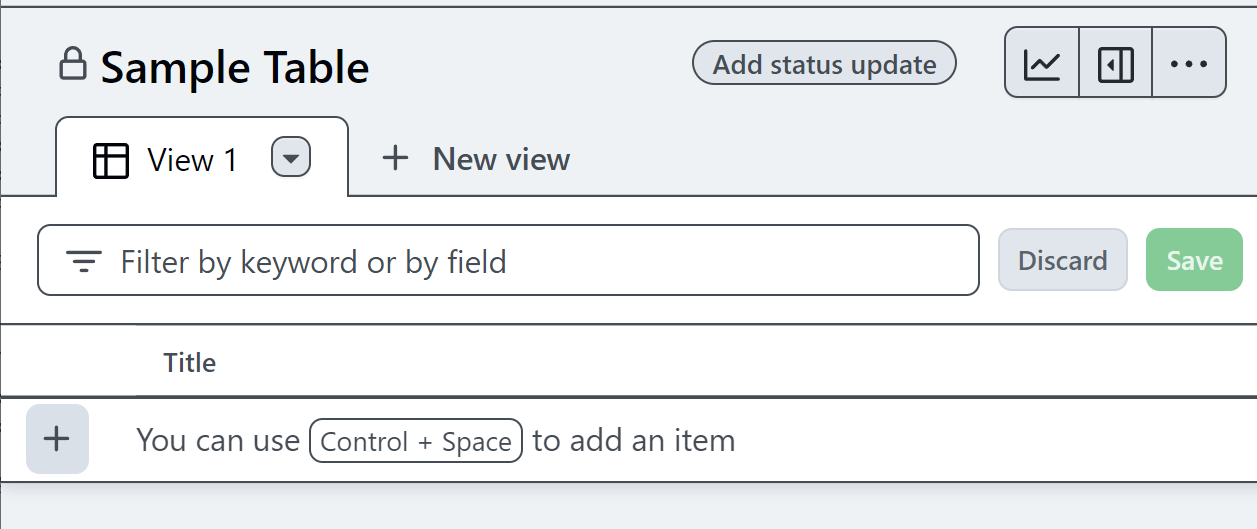The width and height of the screenshot is (1257, 529).
Task: Focus the Filter by keyword or by field input
Action: tap(540, 262)
